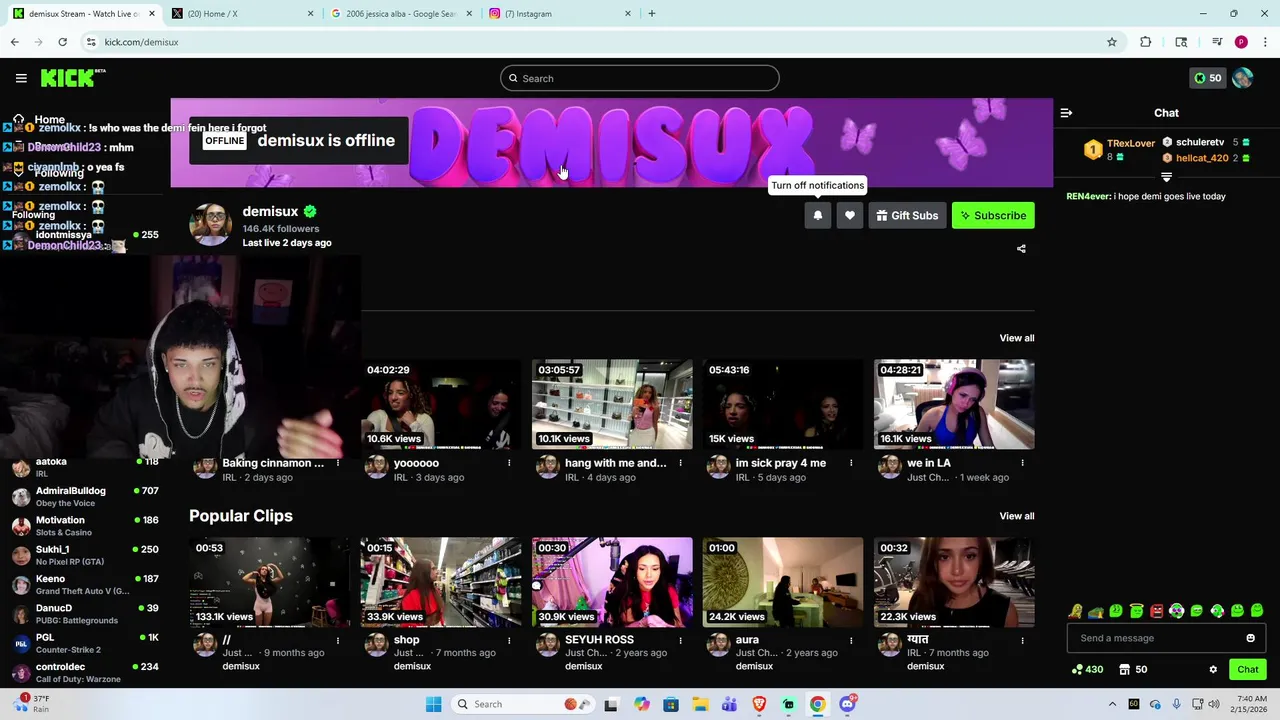Open controldec channel in sidebar
The height and width of the screenshot is (720, 1280).
[x=84, y=673]
